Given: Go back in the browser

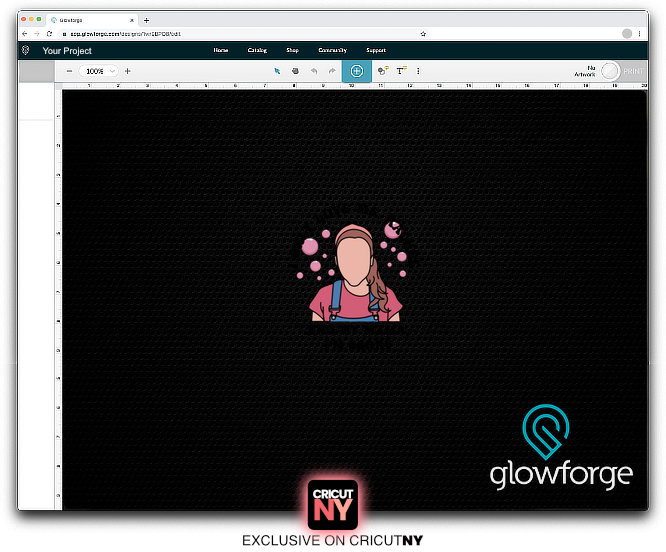Looking at the screenshot, I should pos(25,34).
